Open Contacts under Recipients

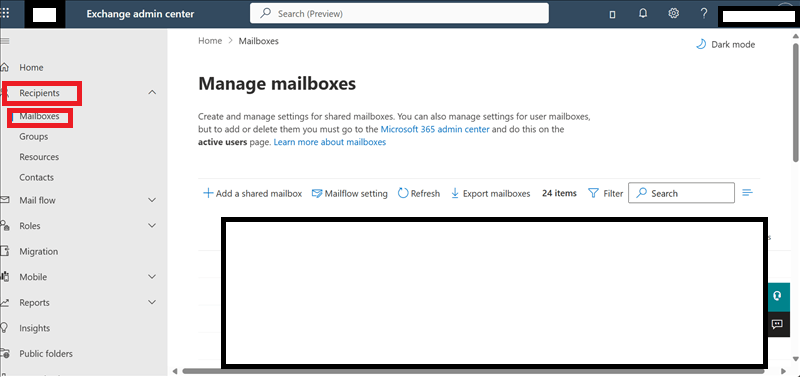[x=36, y=177]
